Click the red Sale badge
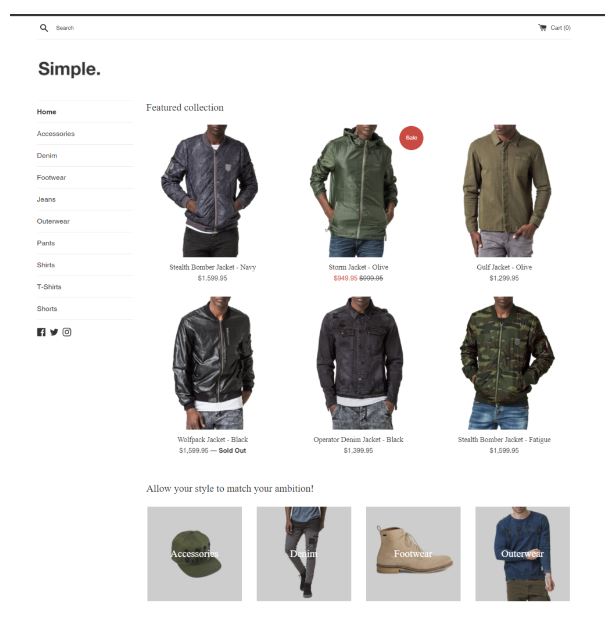The image size is (614, 635). (x=411, y=138)
